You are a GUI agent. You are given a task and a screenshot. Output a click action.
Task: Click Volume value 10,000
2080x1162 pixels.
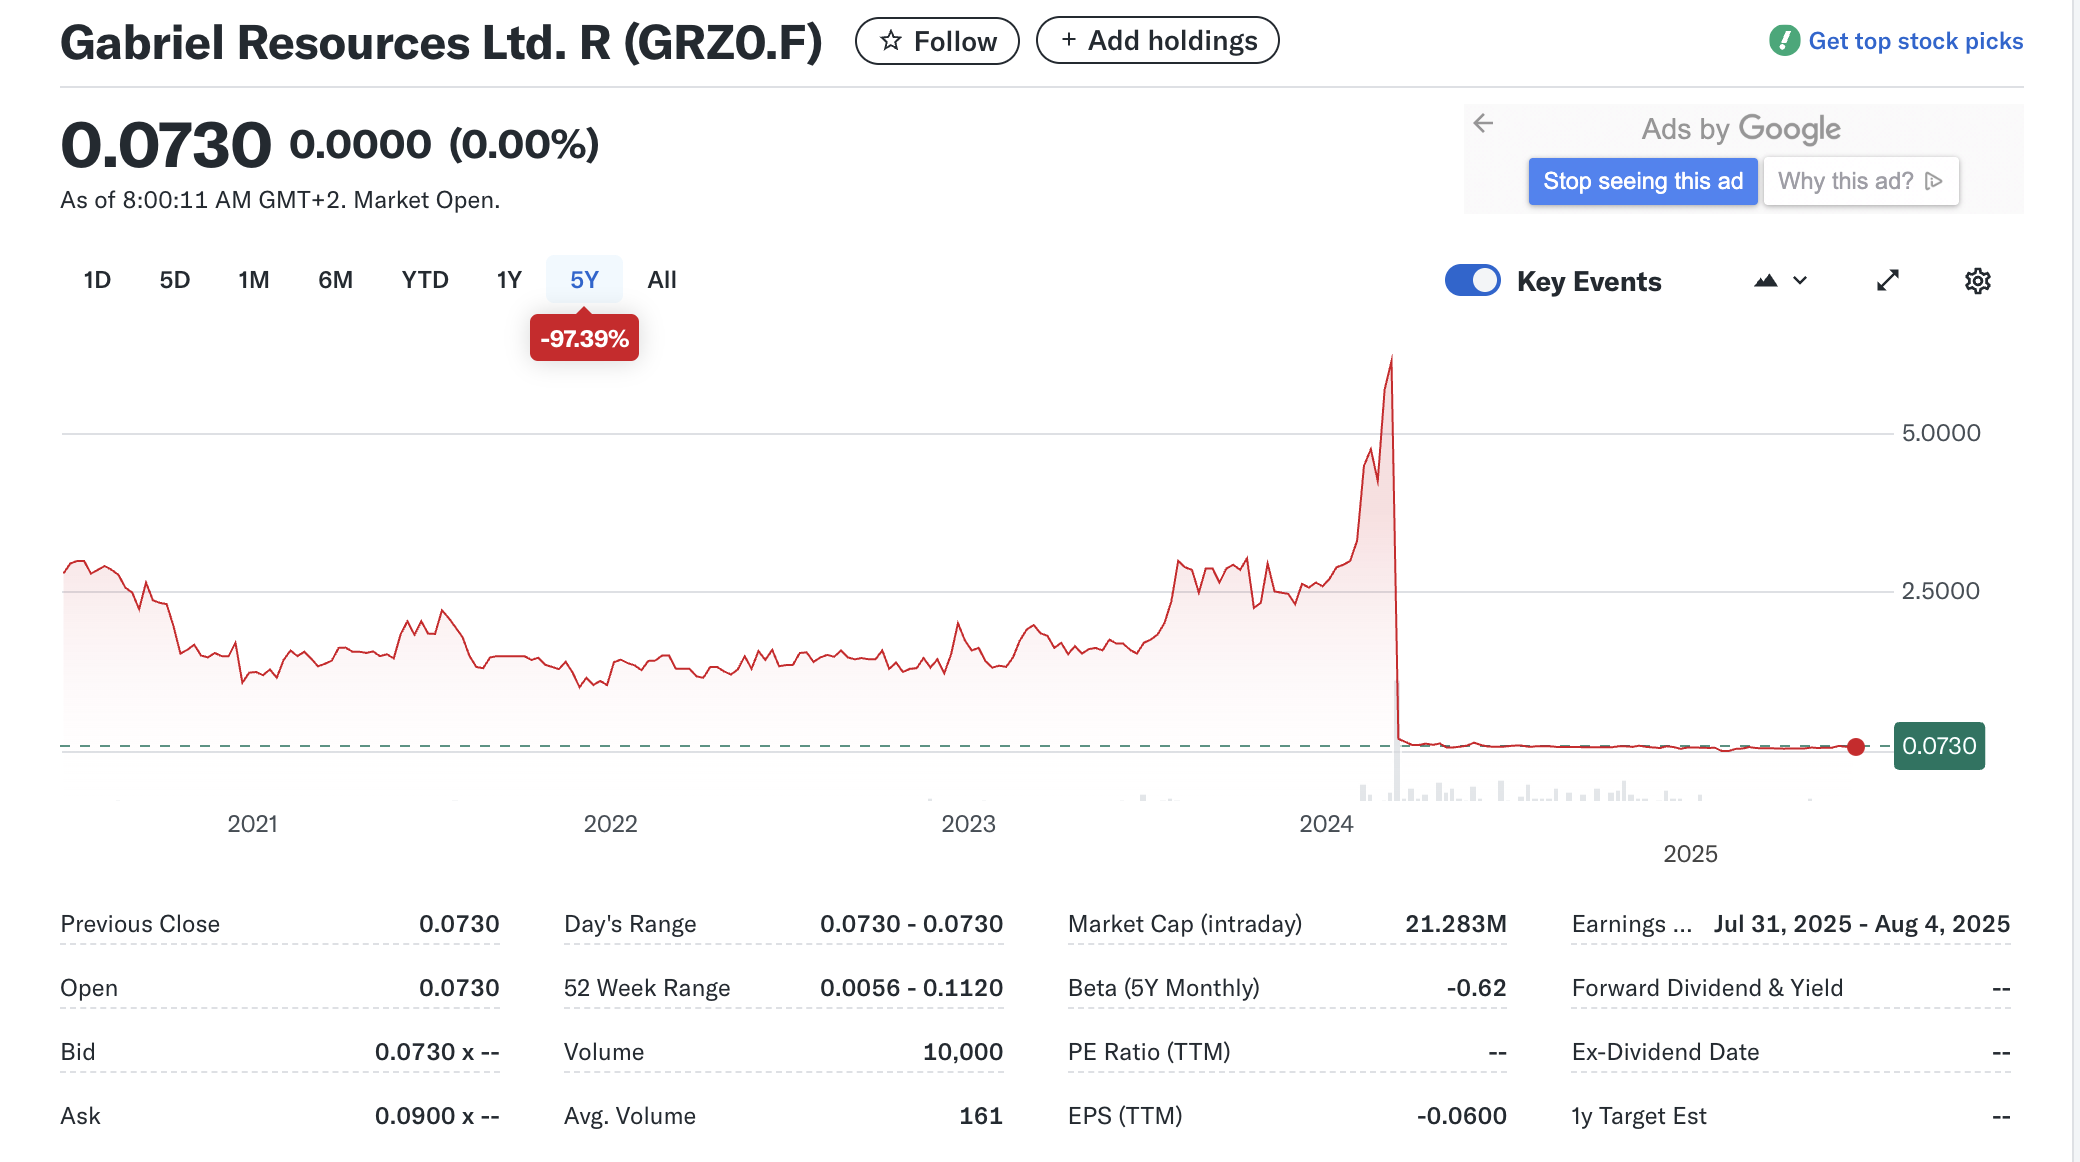[962, 1052]
